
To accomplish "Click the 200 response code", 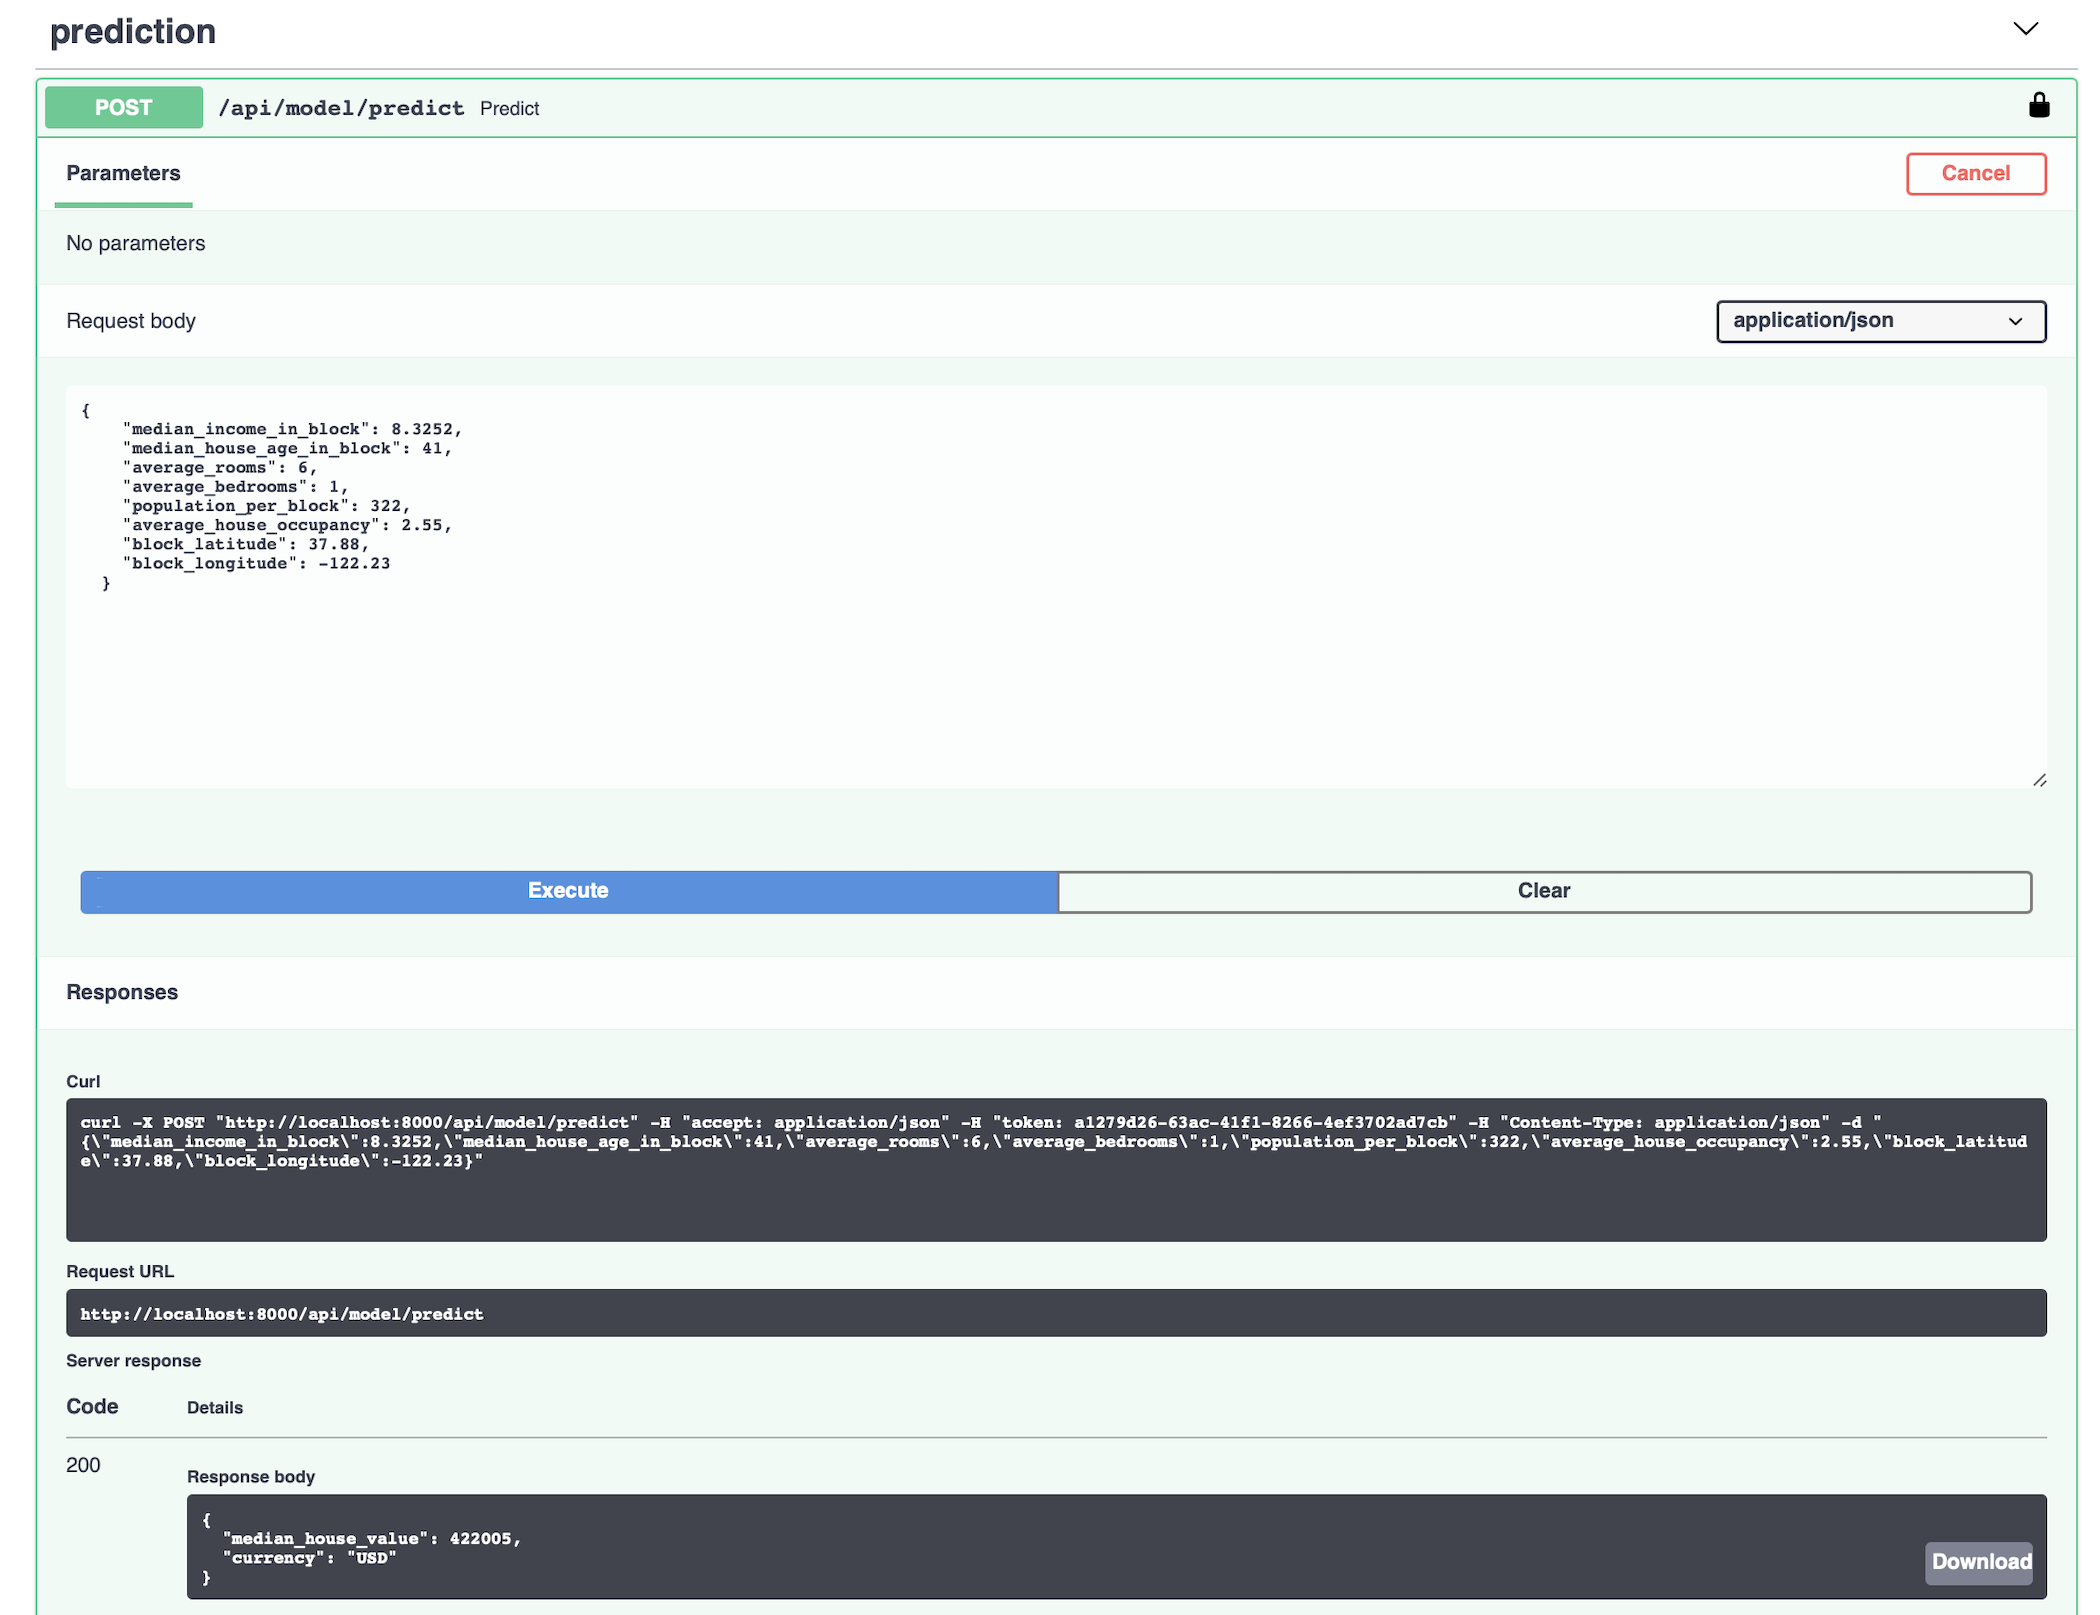I will pyautogui.click(x=83, y=1465).
